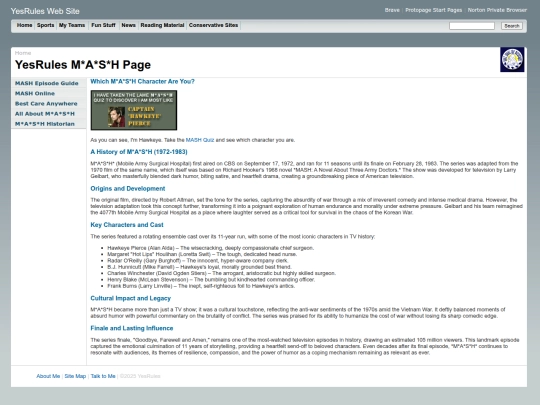Viewport: 540px width, 405px height.
Task: Click the A History of M*A*S*H heading
Action: click(139, 152)
